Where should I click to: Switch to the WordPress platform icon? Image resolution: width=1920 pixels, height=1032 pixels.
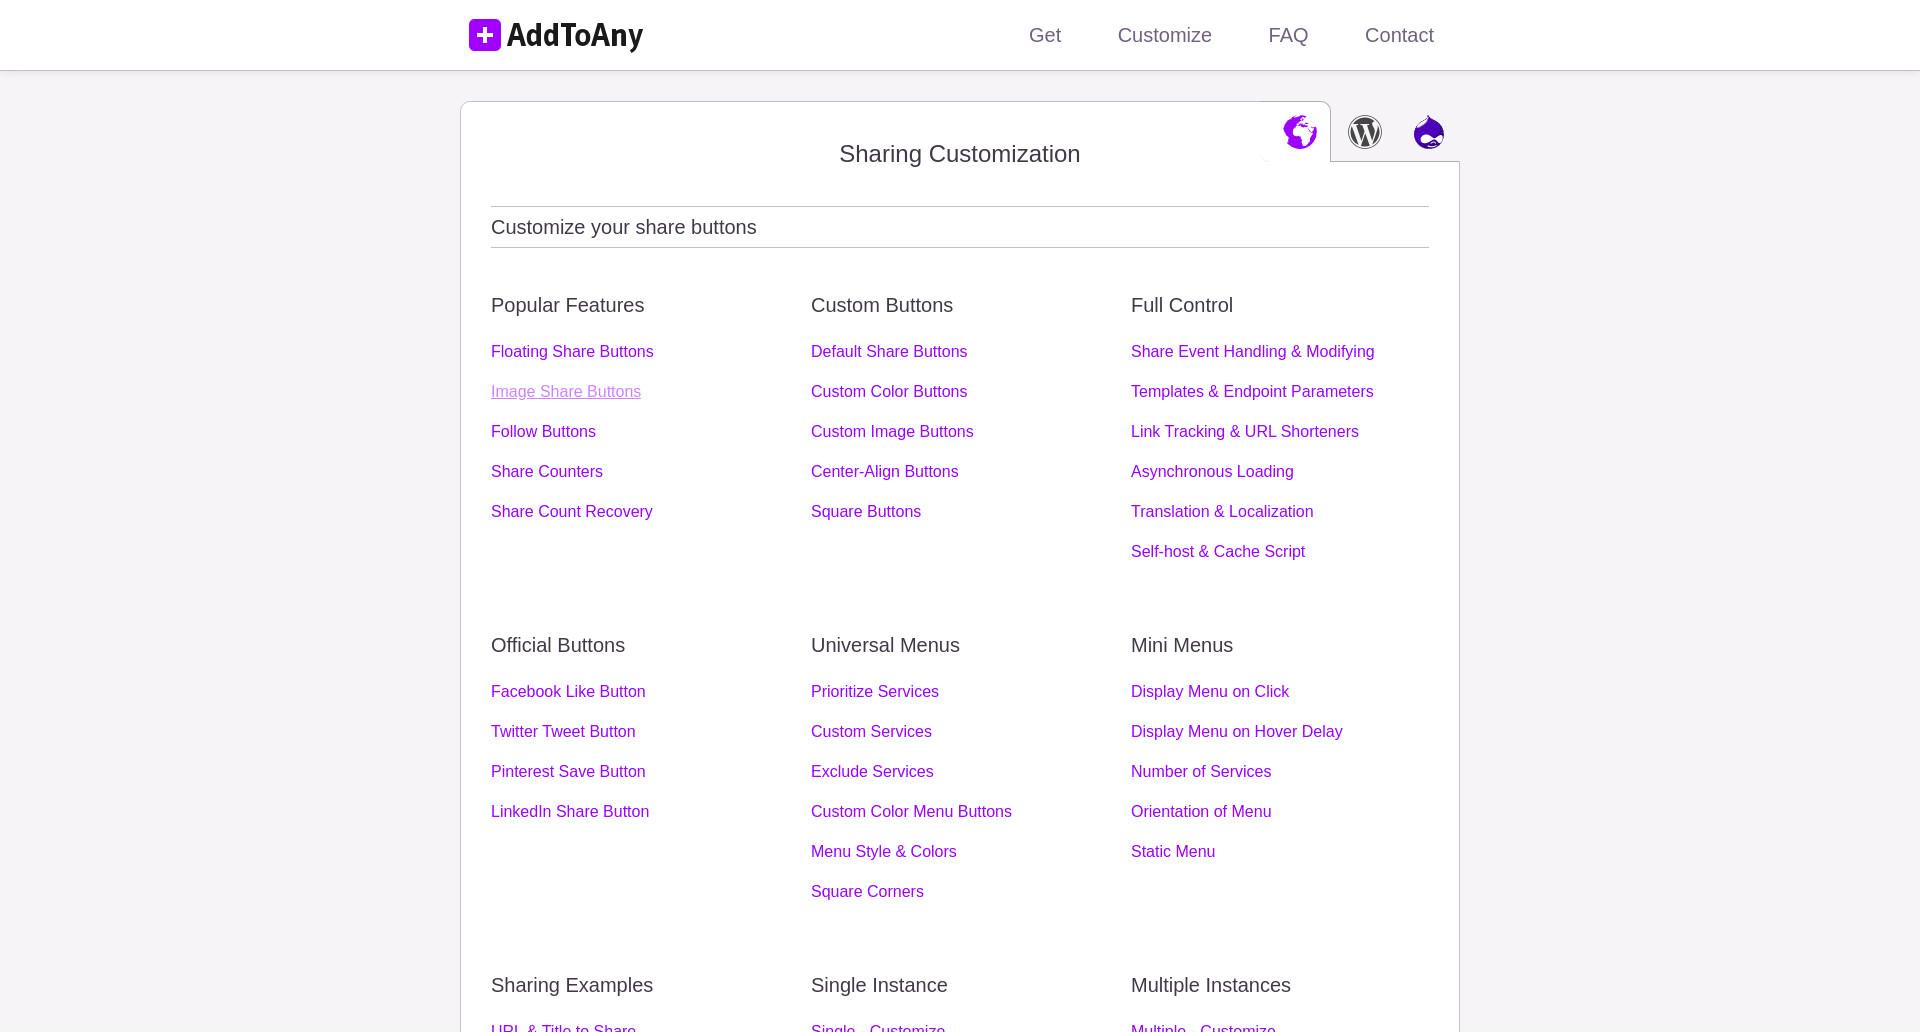pyautogui.click(x=1365, y=132)
